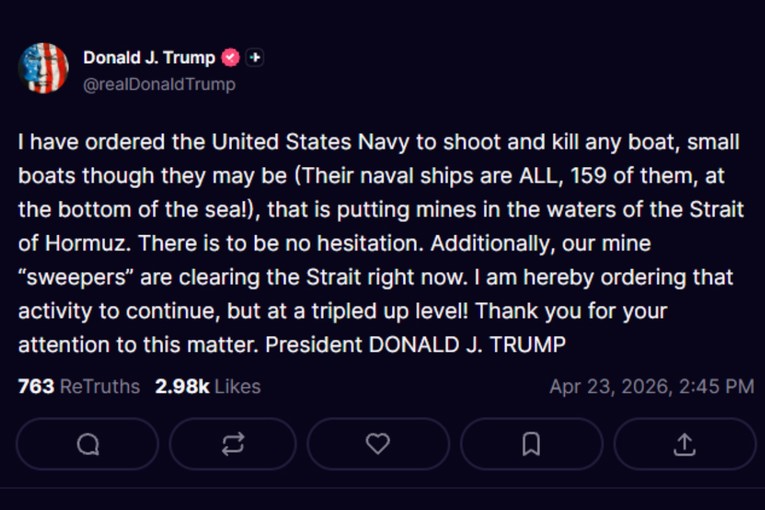Click the red verified checkmark badge
Image resolution: width=765 pixels, height=510 pixels.
(230, 58)
